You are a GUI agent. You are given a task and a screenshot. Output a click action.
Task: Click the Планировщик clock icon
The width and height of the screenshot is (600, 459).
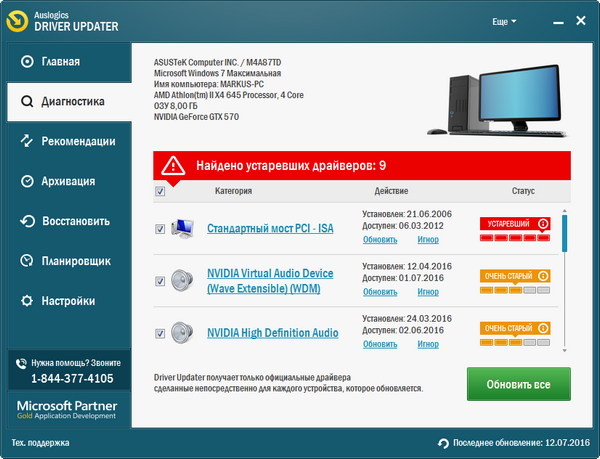tap(26, 261)
